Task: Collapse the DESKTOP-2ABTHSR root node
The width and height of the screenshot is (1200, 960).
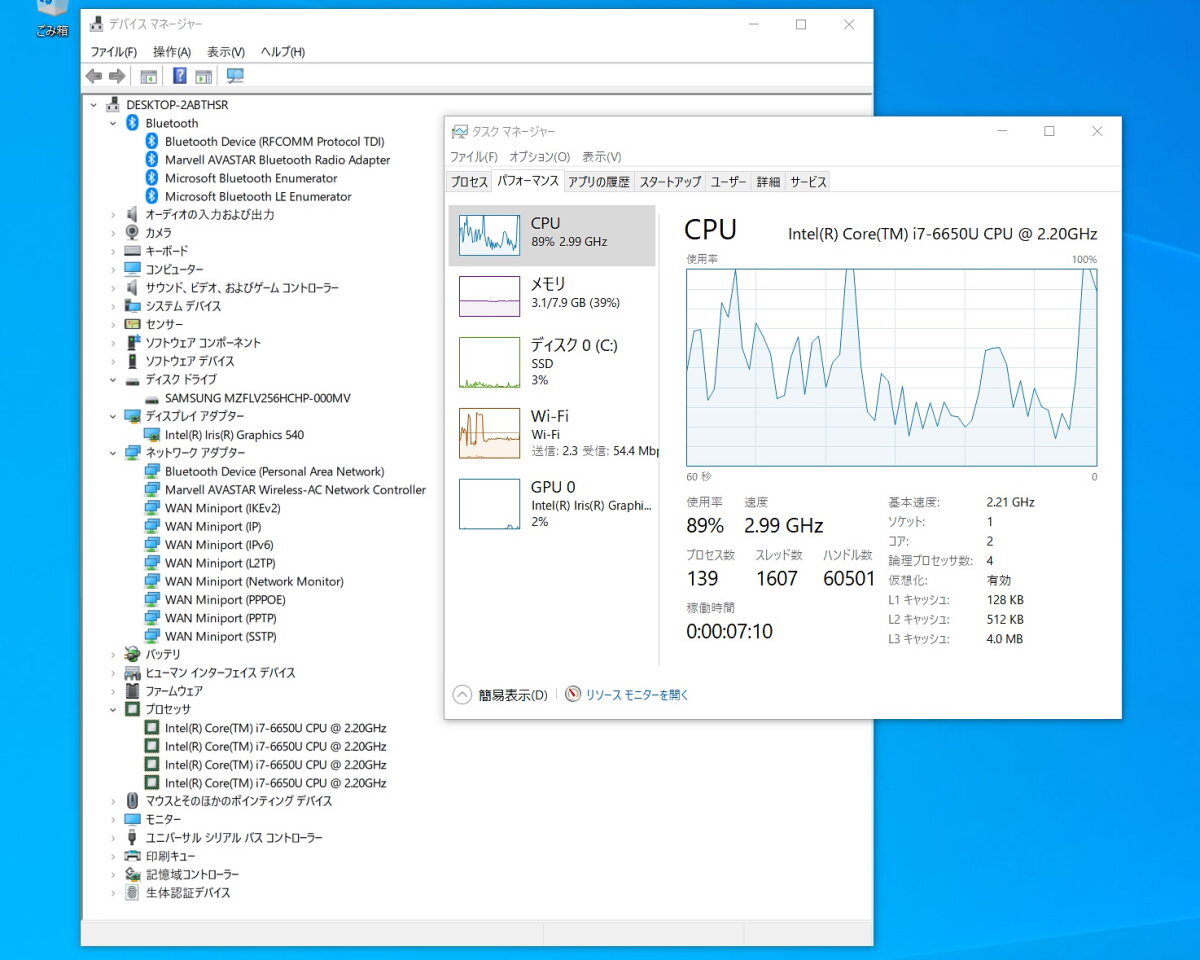Action: point(94,105)
